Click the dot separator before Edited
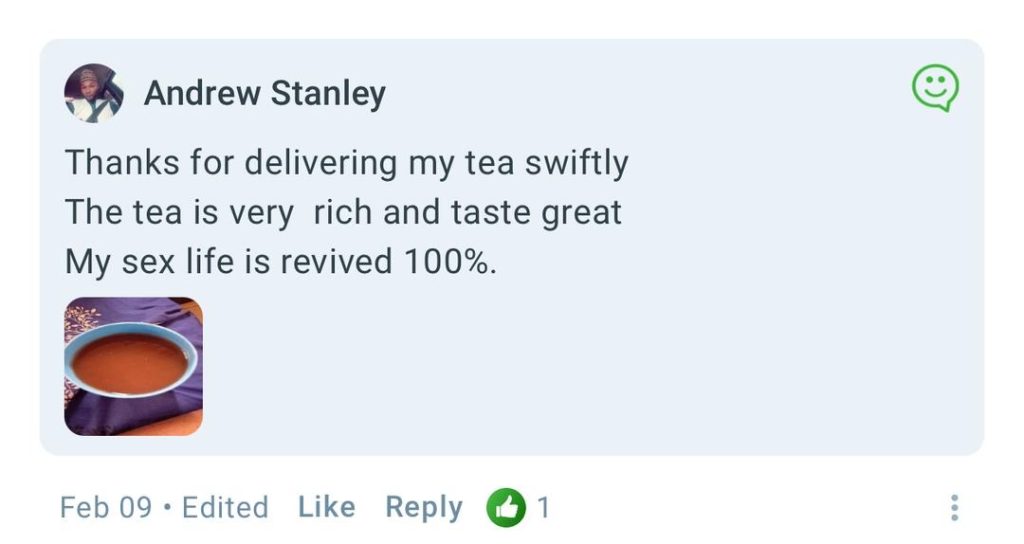Image resolution: width=1024 pixels, height=544 pixels. coord(167,508)
